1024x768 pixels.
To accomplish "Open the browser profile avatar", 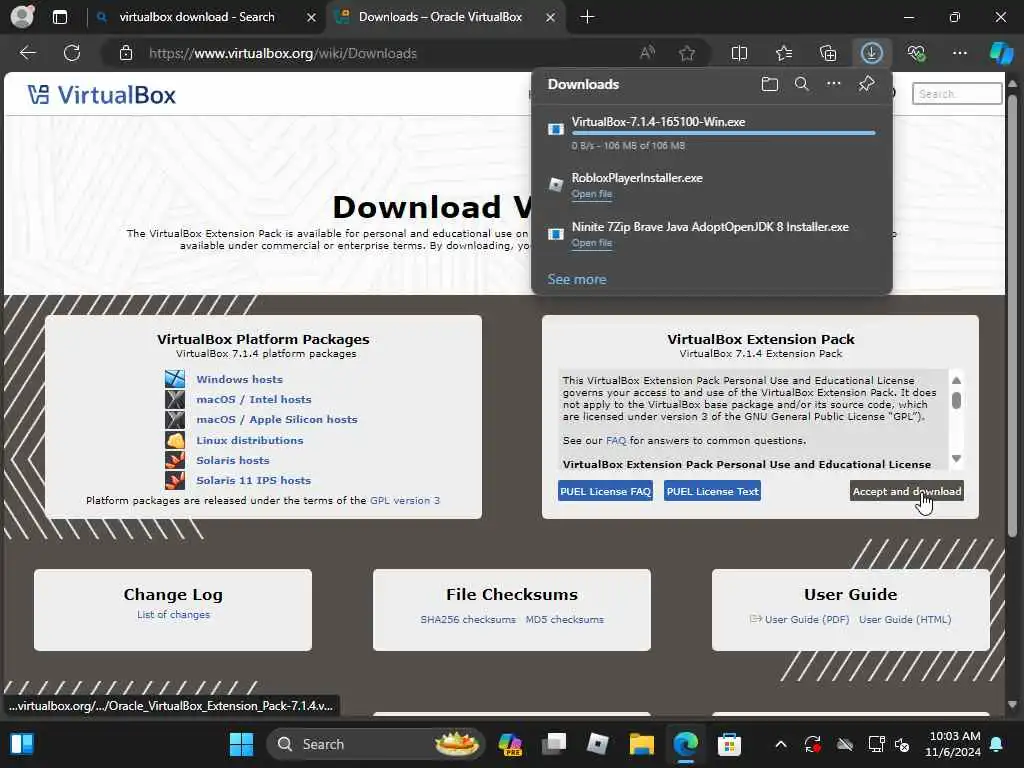I will (x=22, y=17).
